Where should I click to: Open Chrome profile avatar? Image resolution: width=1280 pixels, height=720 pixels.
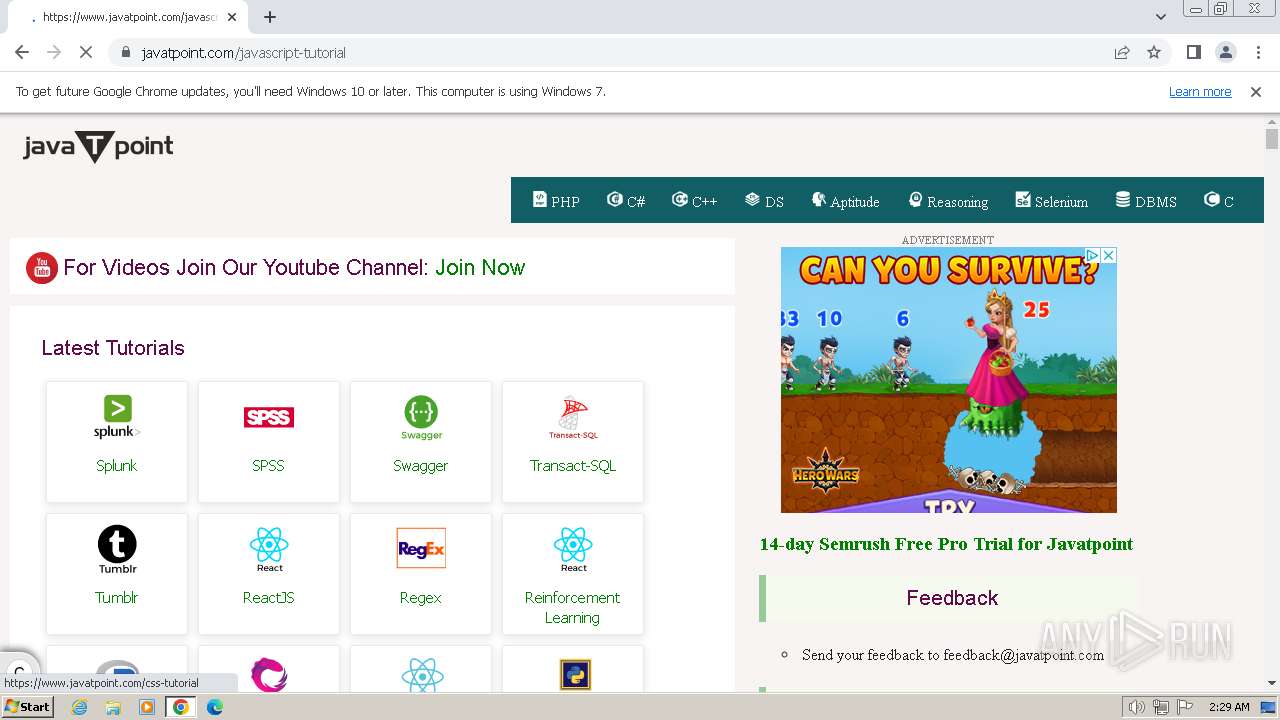[1225, 52]
